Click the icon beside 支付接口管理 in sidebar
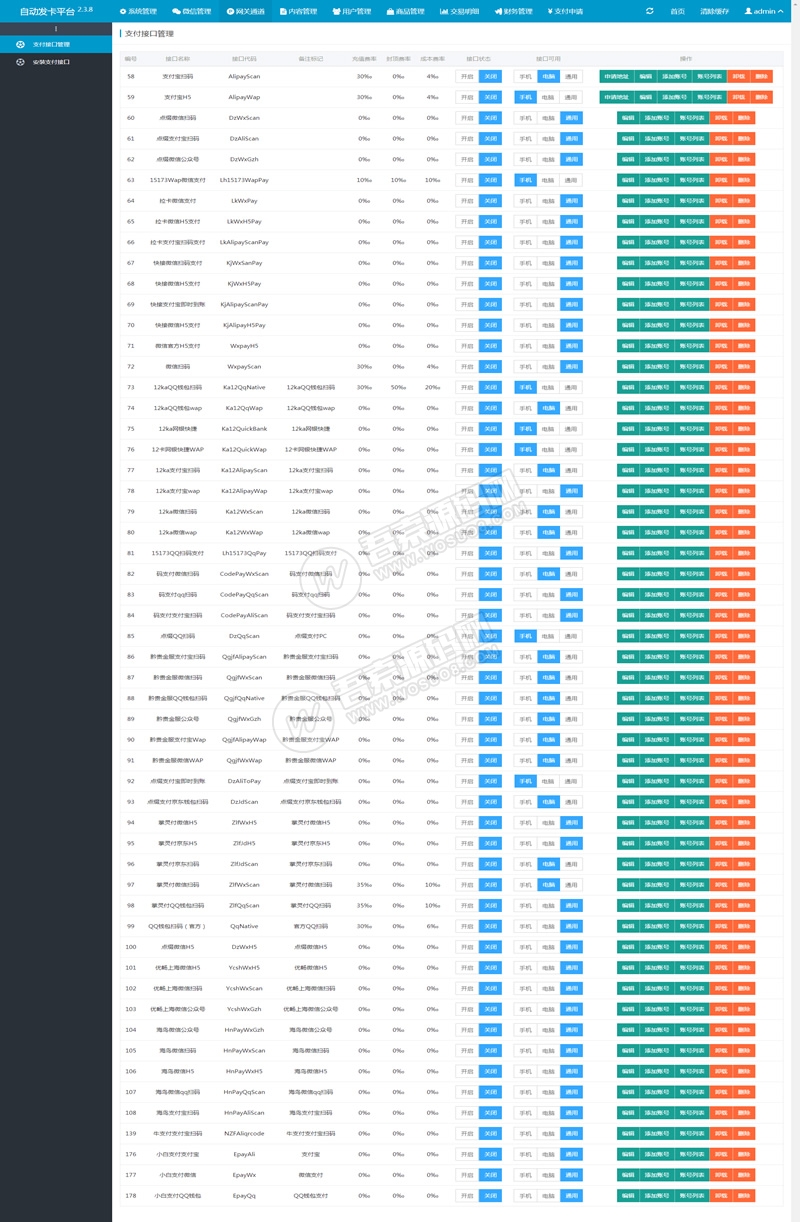This screenshot has height=1222, width=800. point(22,44)
